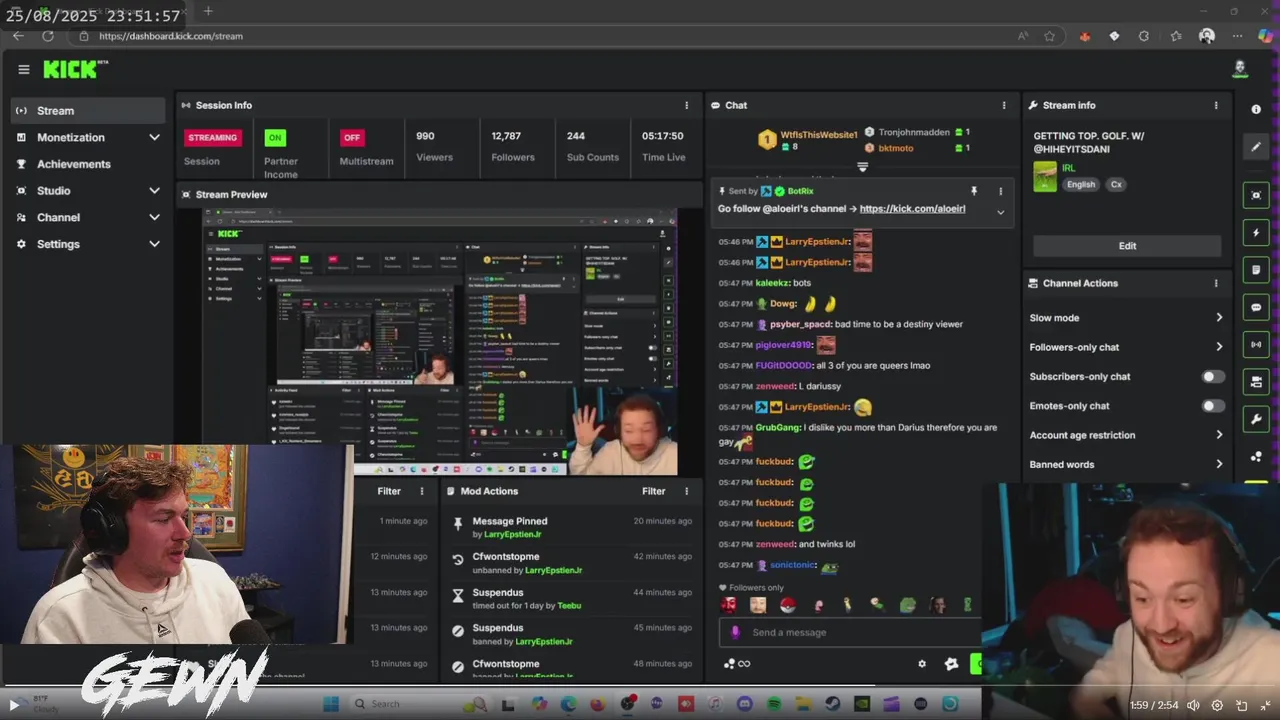Image resolution: width=1280 pixels, height=720 pixels.
Task: Play the video with the play button
Action: (14, 705)
